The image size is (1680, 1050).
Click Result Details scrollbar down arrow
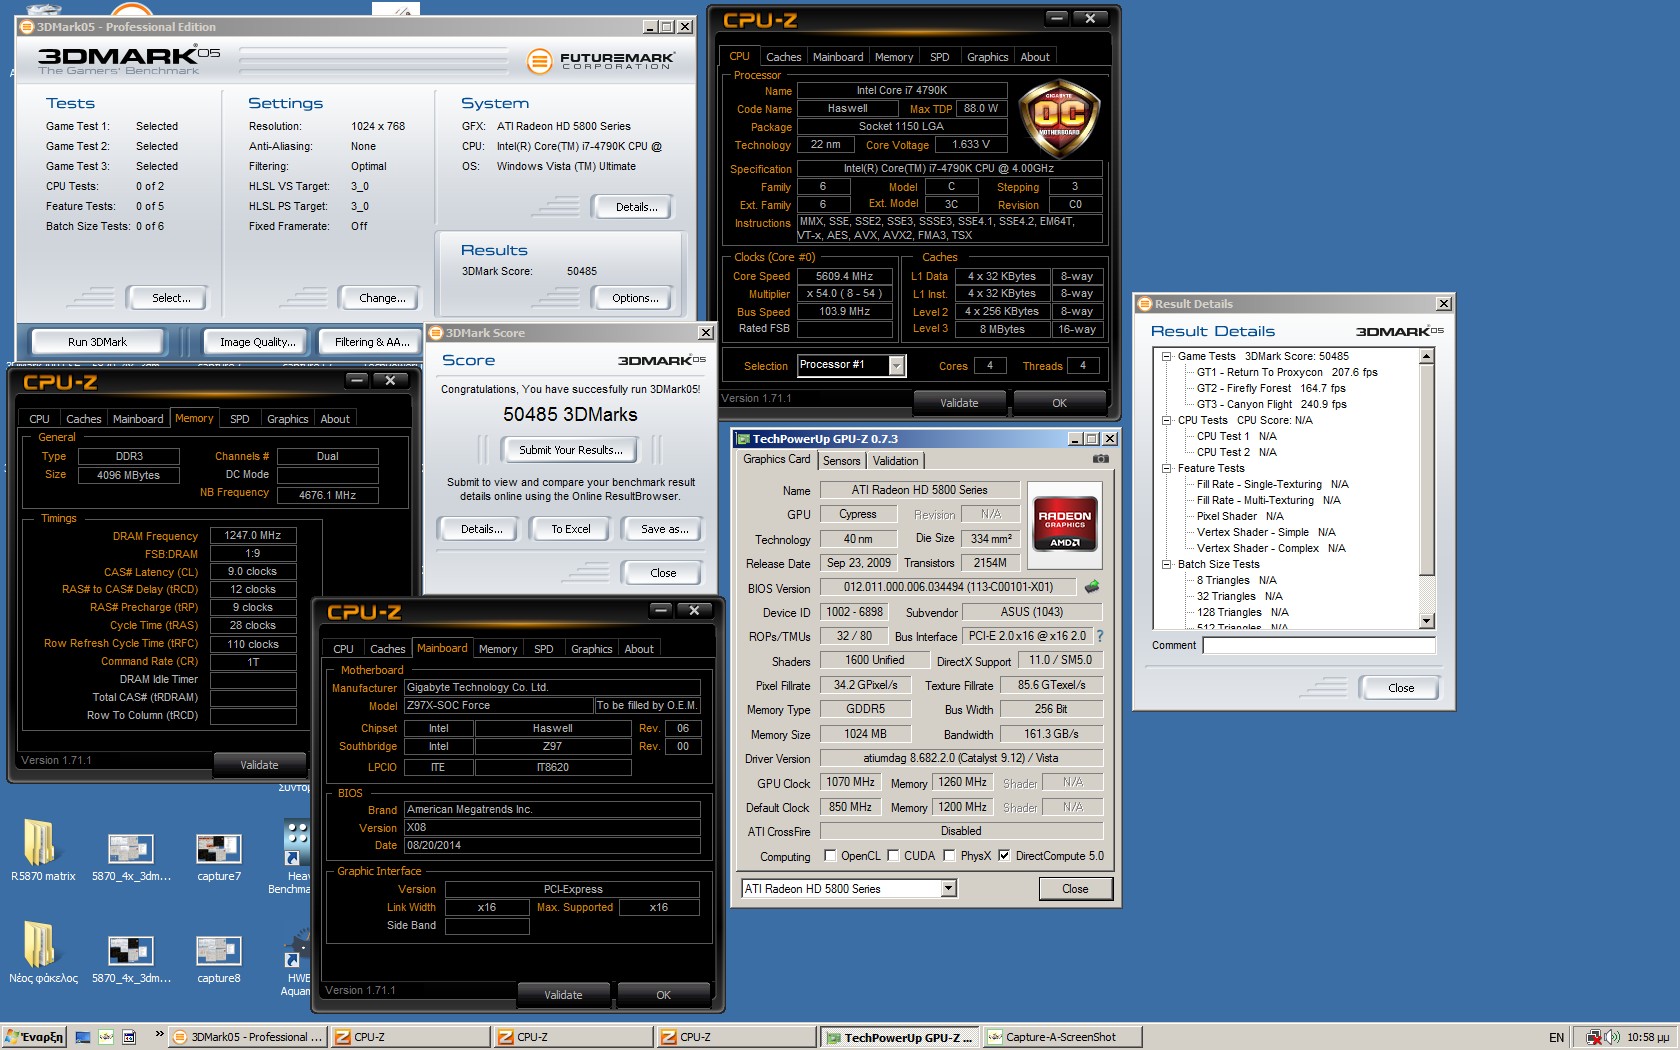coord(1427,621)
